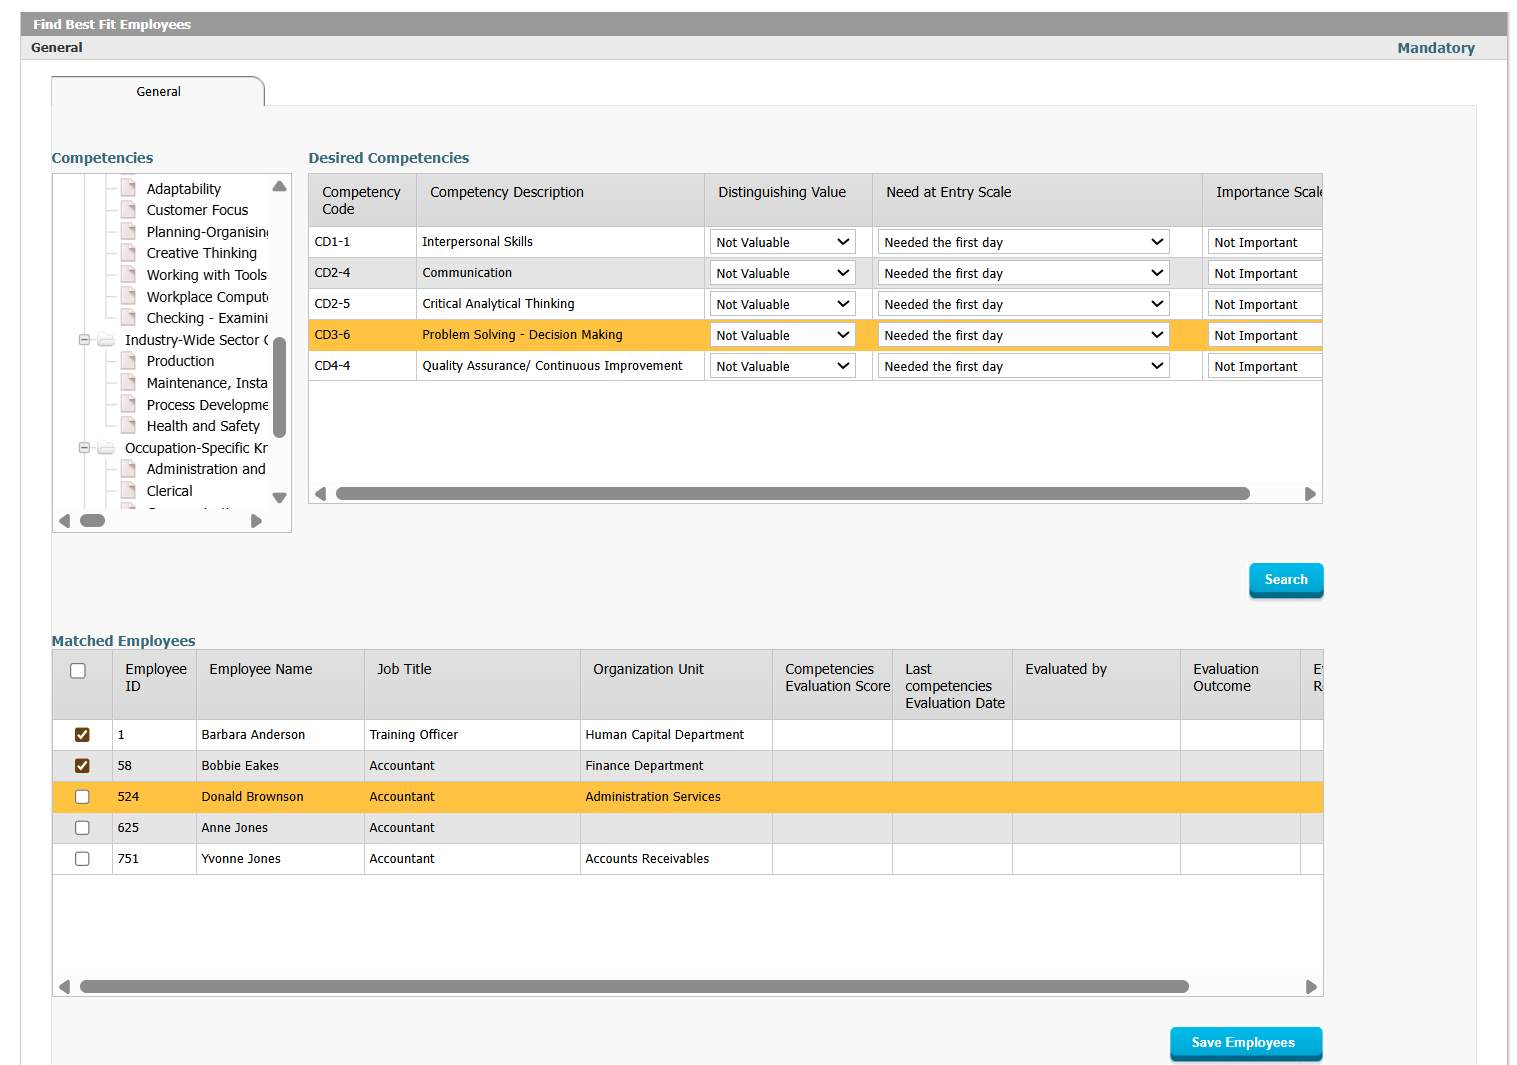Uncheck Barbara Anderson's row checkbox
Viewport: 1517px width, 1065px height.
pyautogui.click(x=82, y=735)
